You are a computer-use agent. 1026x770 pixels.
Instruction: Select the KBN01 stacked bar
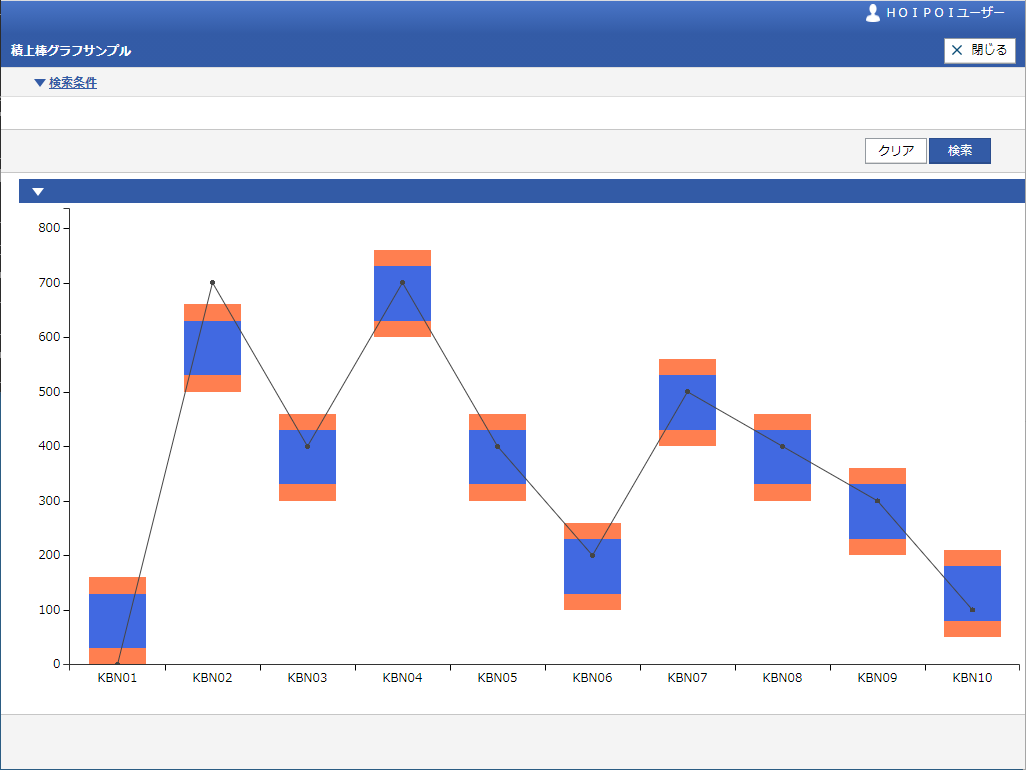(x=117, y=620)
